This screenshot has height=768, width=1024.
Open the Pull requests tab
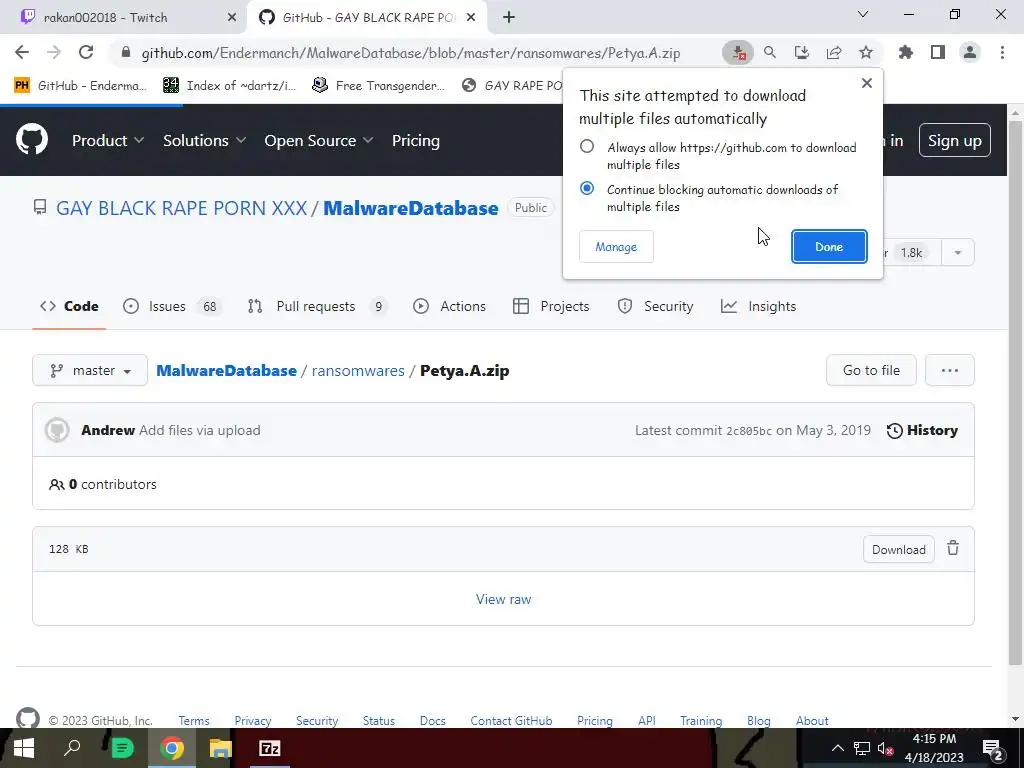(317, 306)
